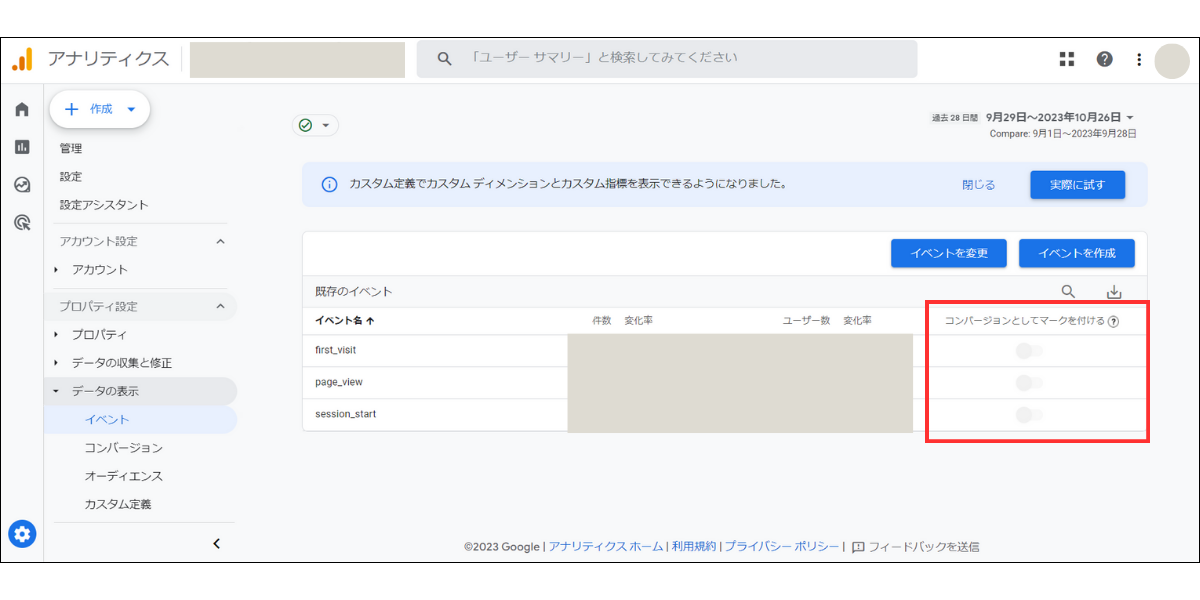1200x600 pixels.
Task: Expand the データの収集と修正 item
Action: point(56,363)
